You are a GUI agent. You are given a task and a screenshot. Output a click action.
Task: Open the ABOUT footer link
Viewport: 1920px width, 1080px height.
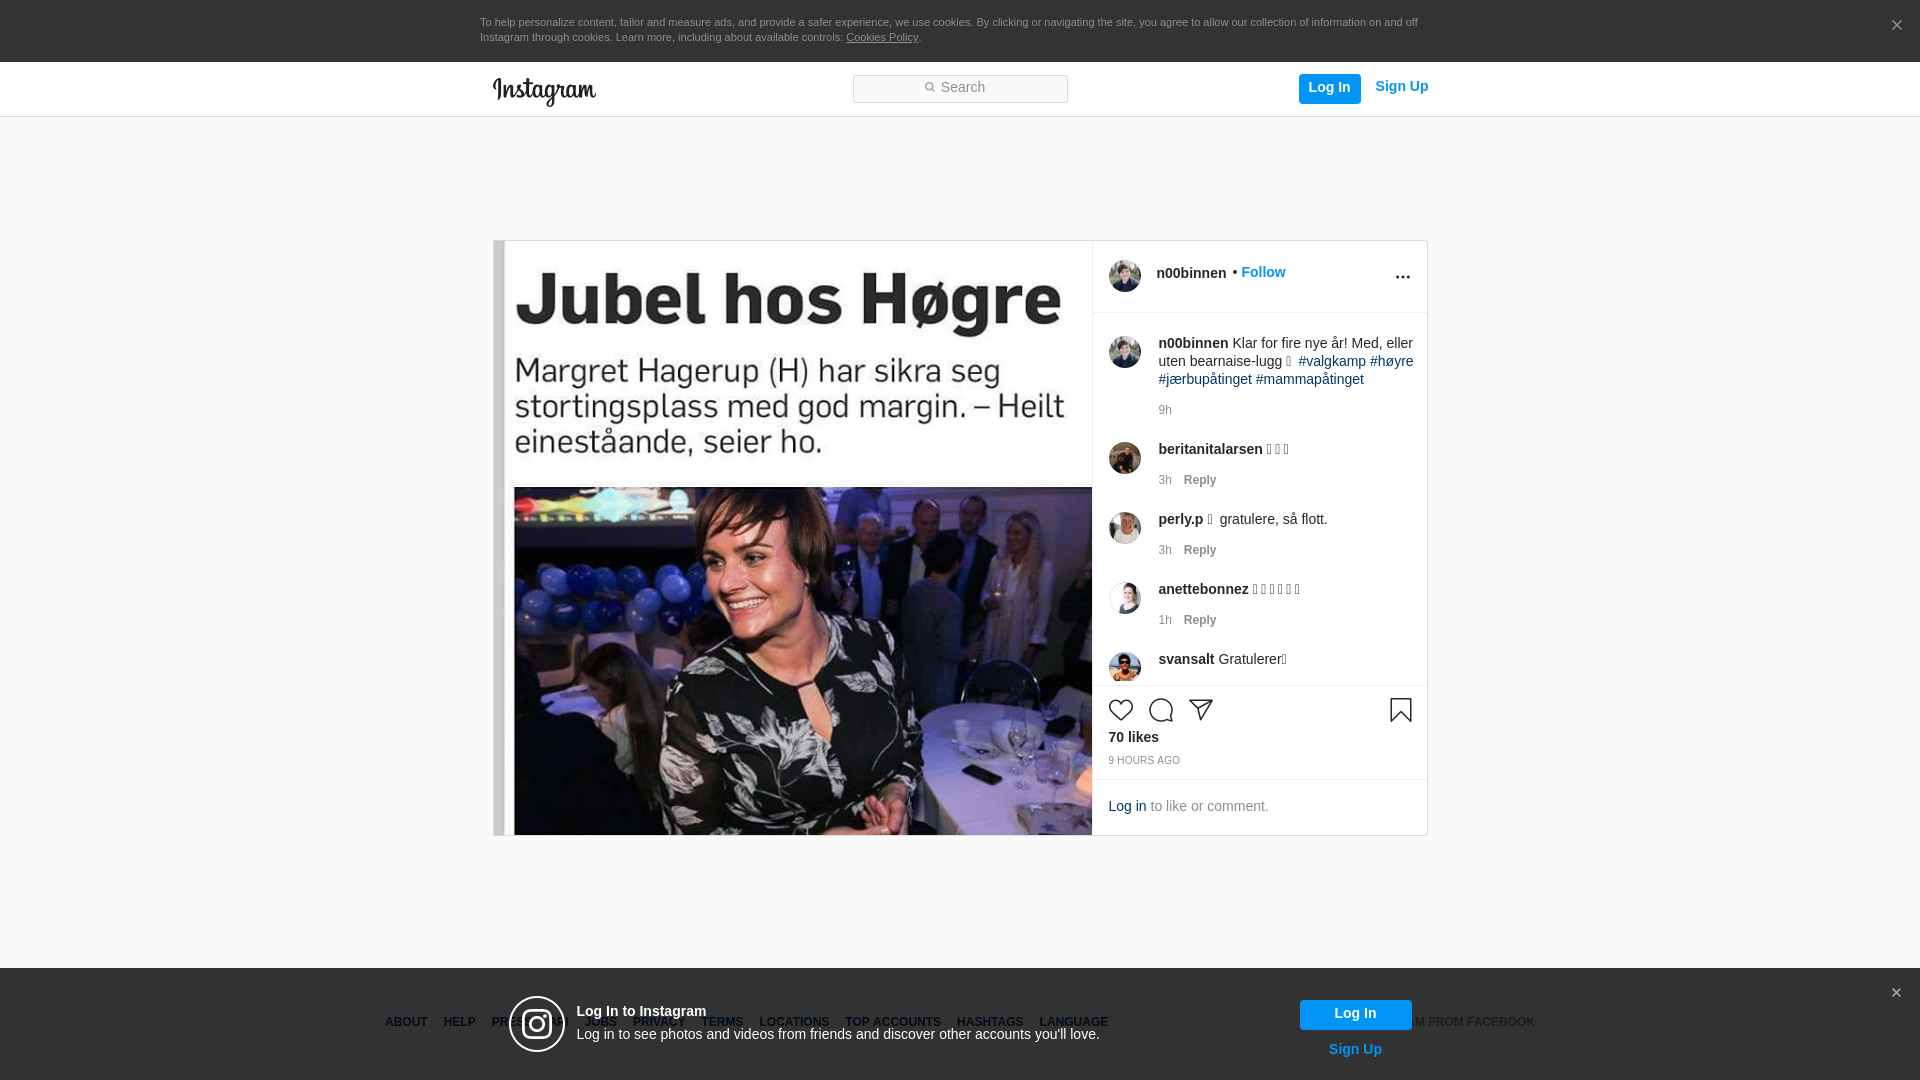coord(406,1022)
